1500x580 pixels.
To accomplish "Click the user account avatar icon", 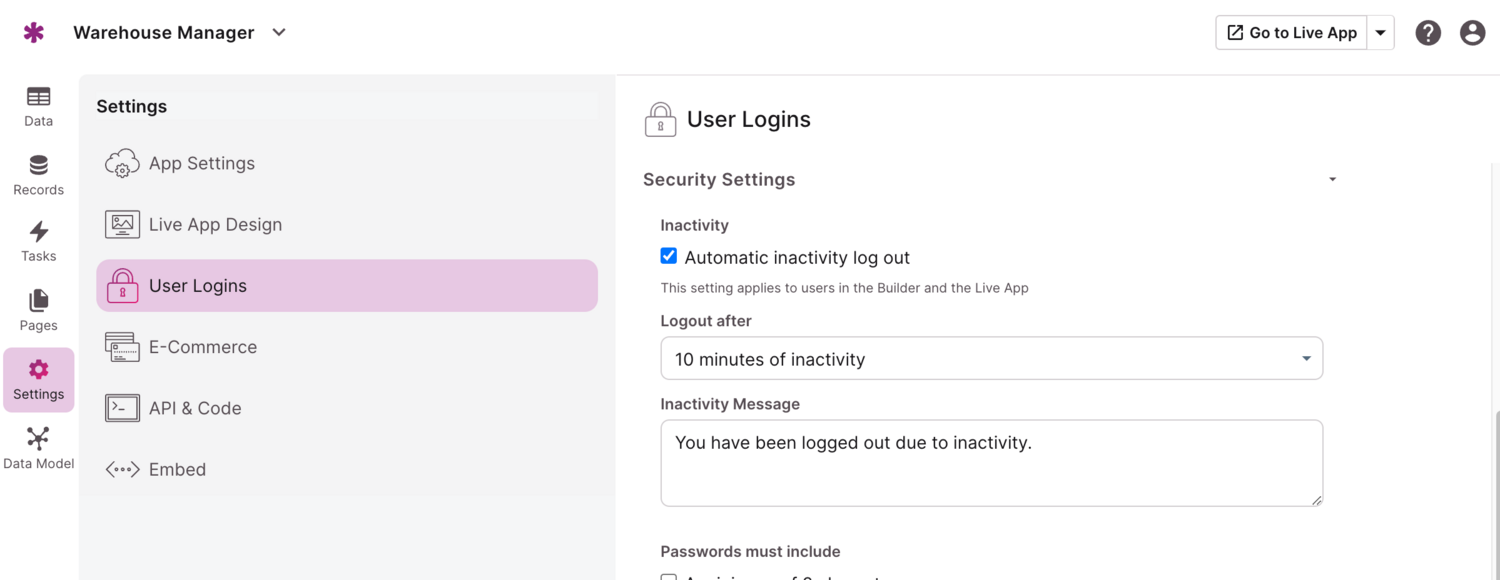I will pos(1472,32).
